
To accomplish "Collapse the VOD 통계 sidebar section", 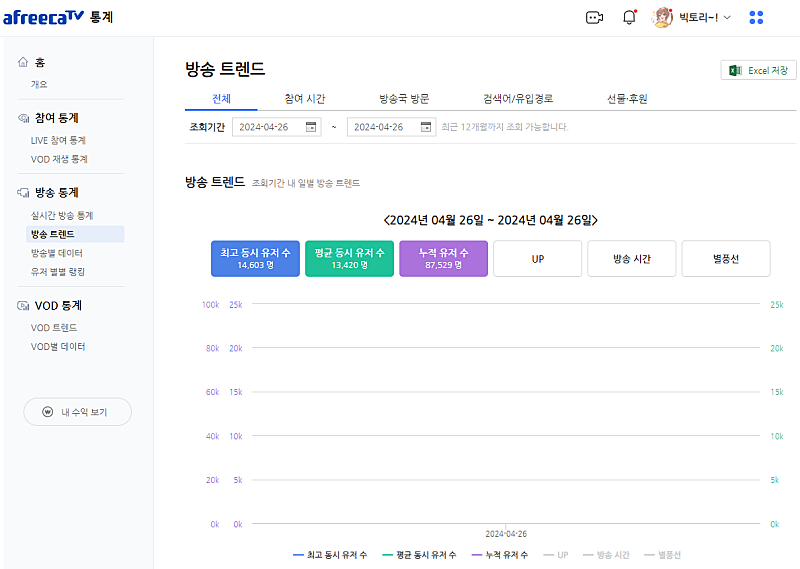I will coord(58,305).
